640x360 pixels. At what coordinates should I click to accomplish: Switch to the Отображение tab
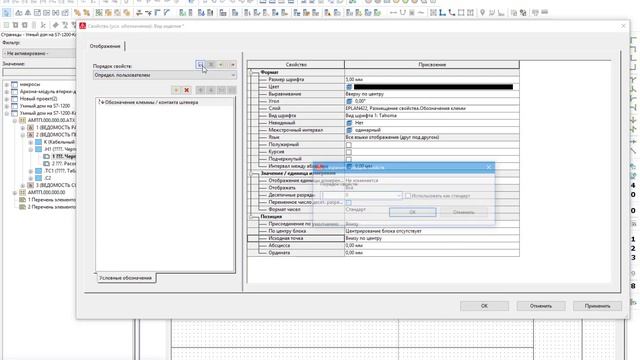point(105,46)
